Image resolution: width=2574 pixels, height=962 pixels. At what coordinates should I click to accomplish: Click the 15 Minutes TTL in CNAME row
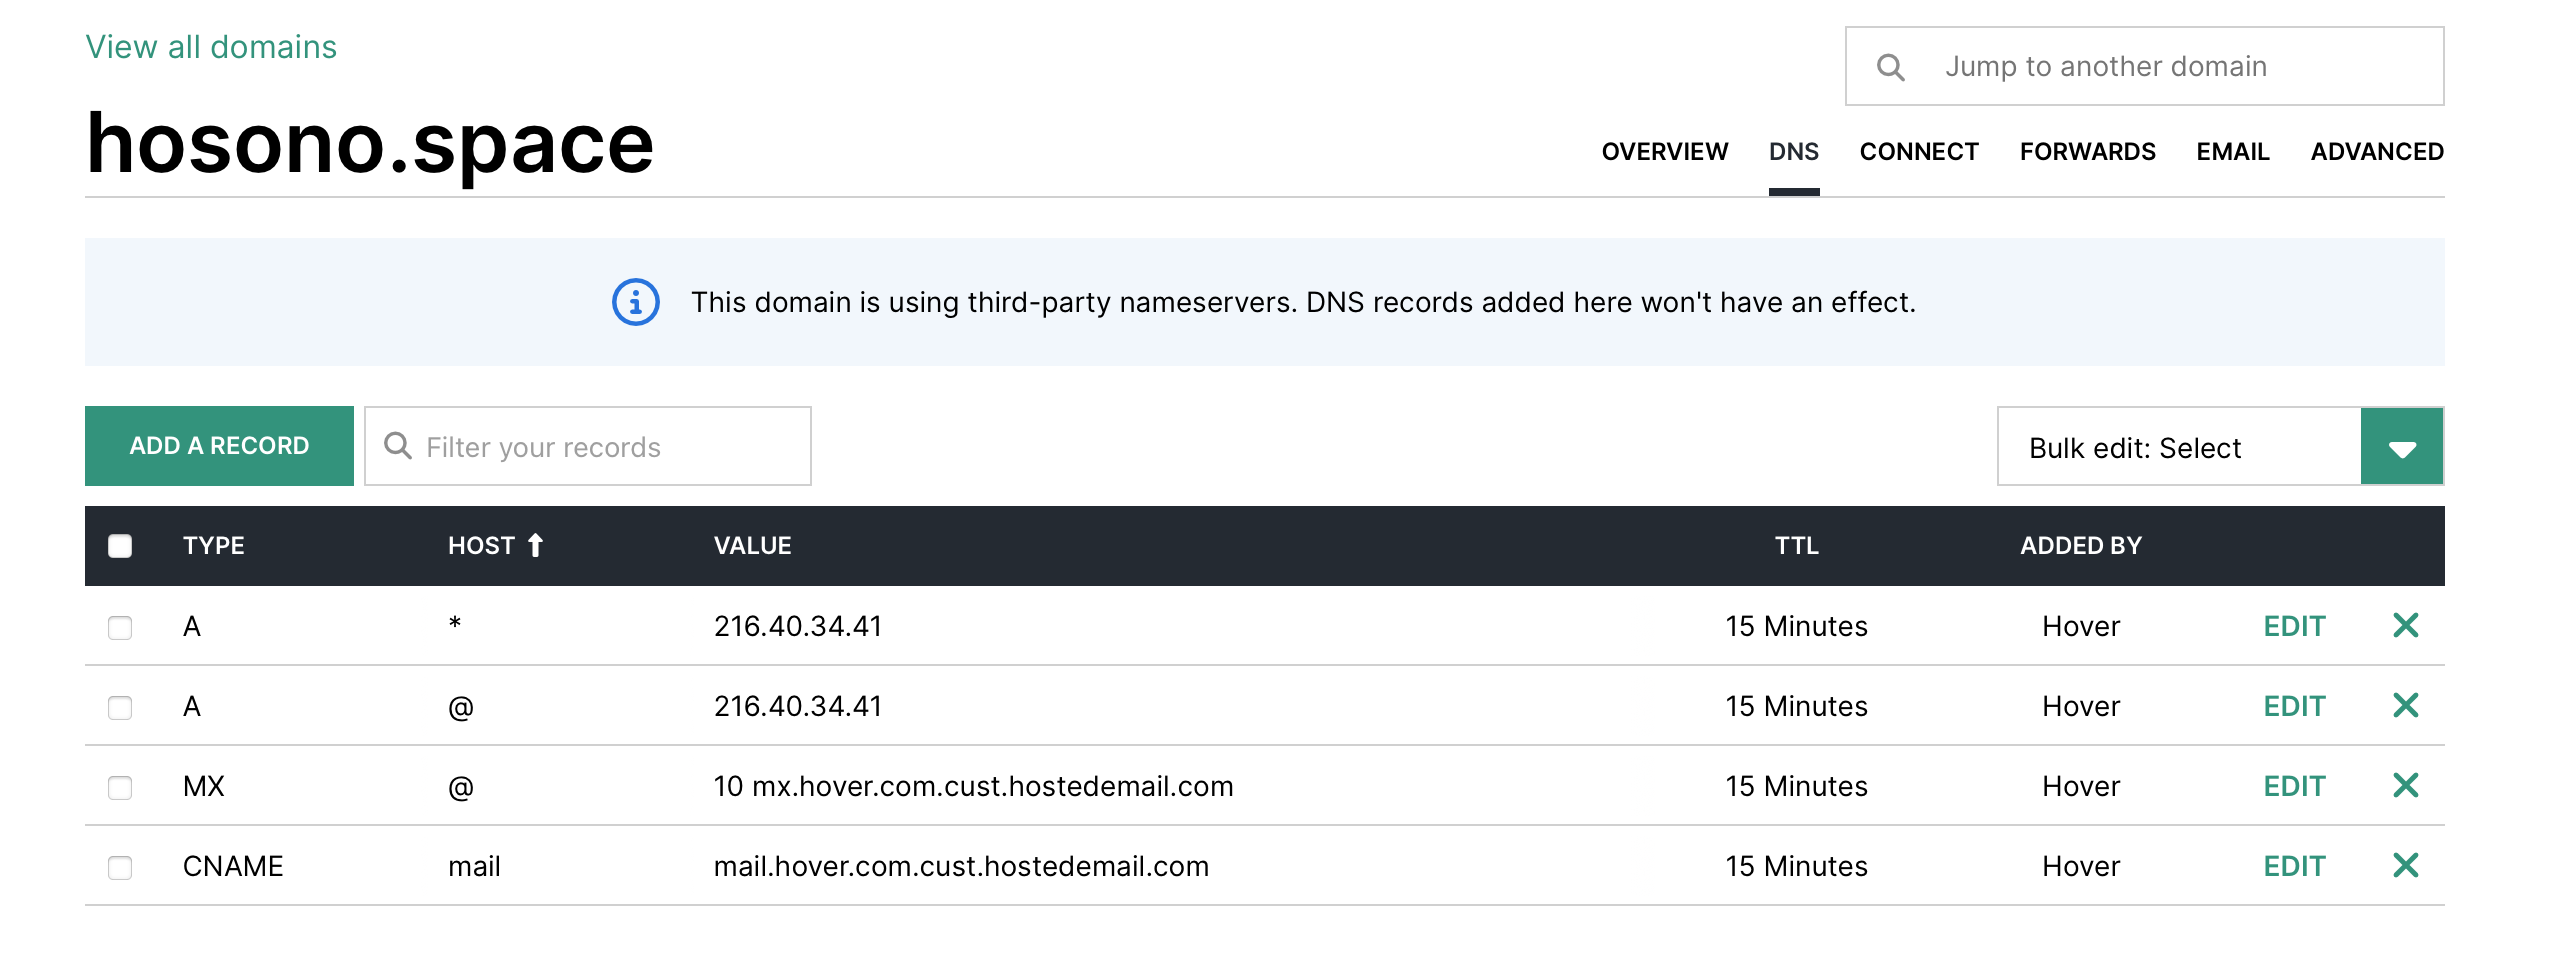[1796, 866]
